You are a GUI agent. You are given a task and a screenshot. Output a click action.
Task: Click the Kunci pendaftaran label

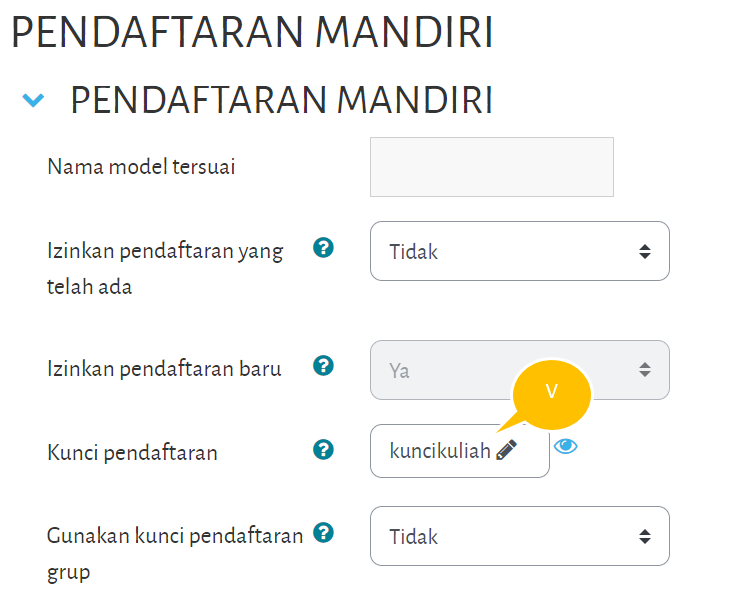pos(132,453)
